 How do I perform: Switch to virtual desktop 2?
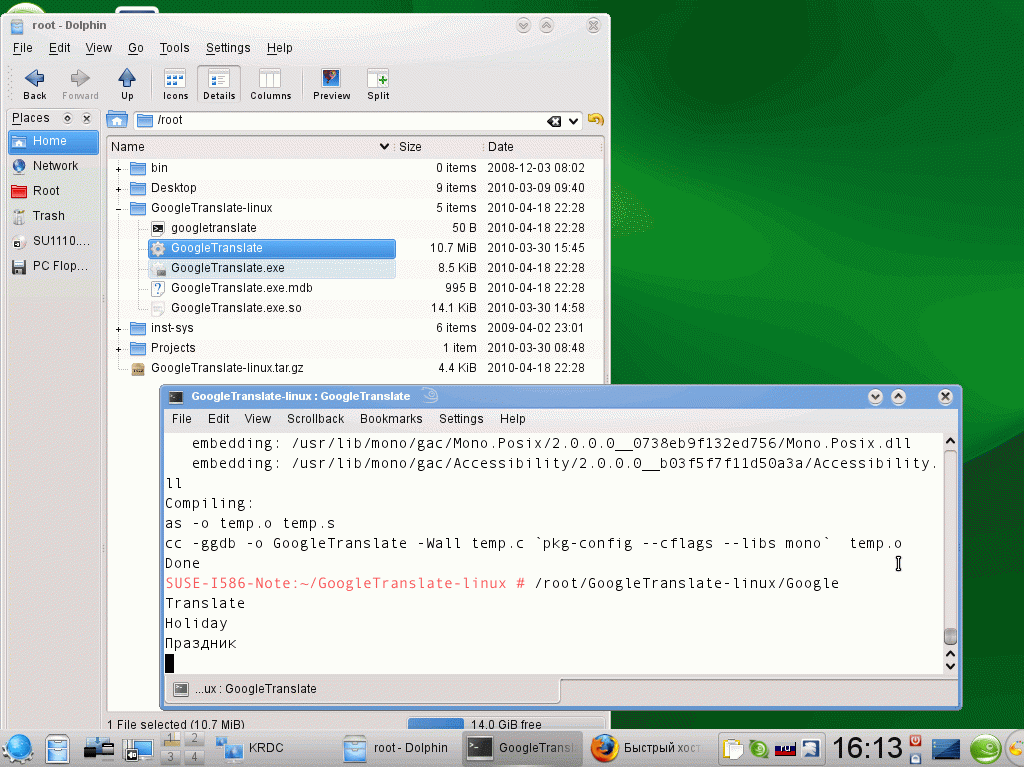(x=194, y=740)
